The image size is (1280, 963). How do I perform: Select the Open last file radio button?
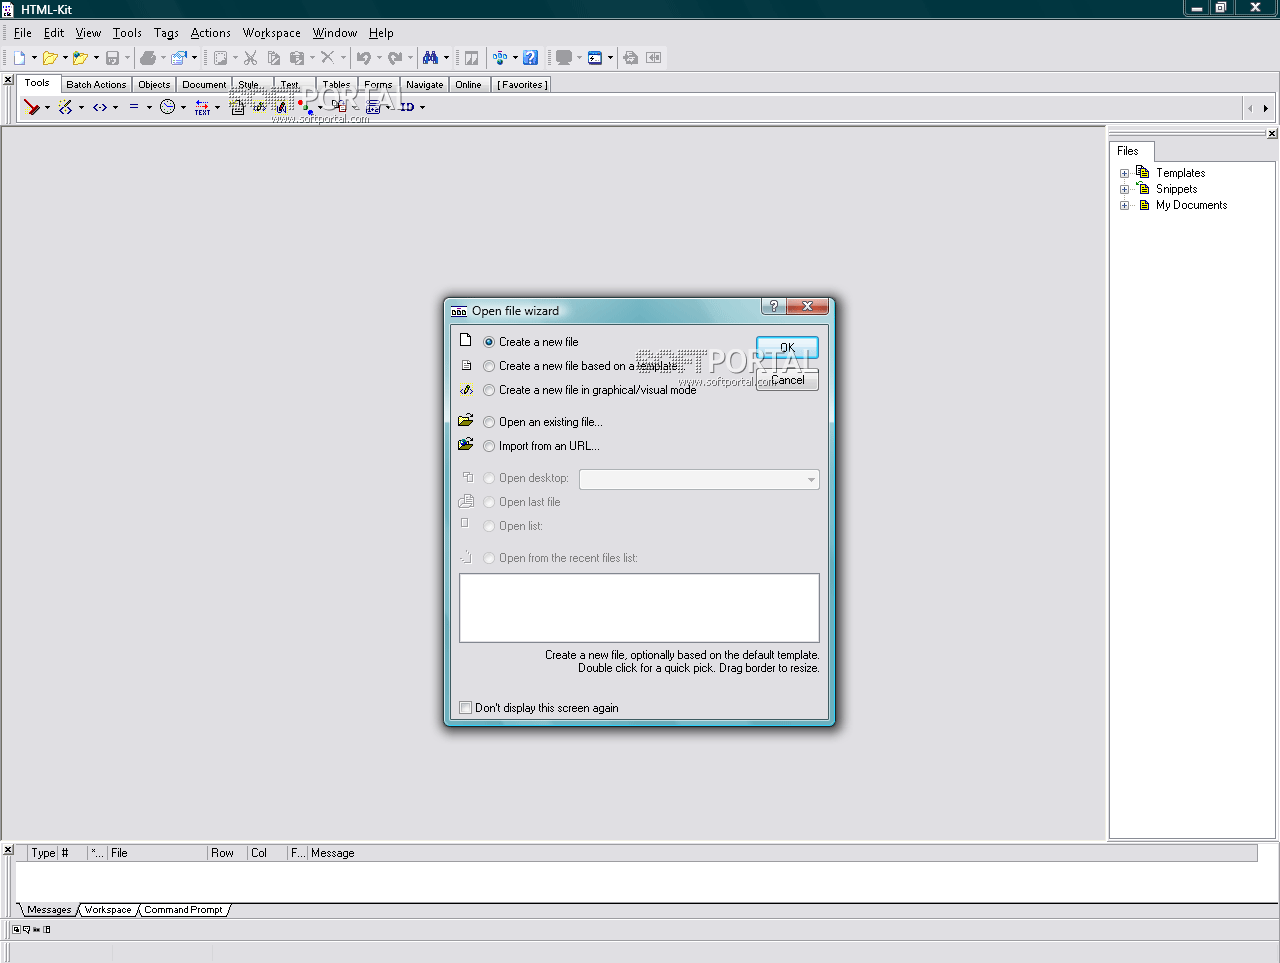489,502
